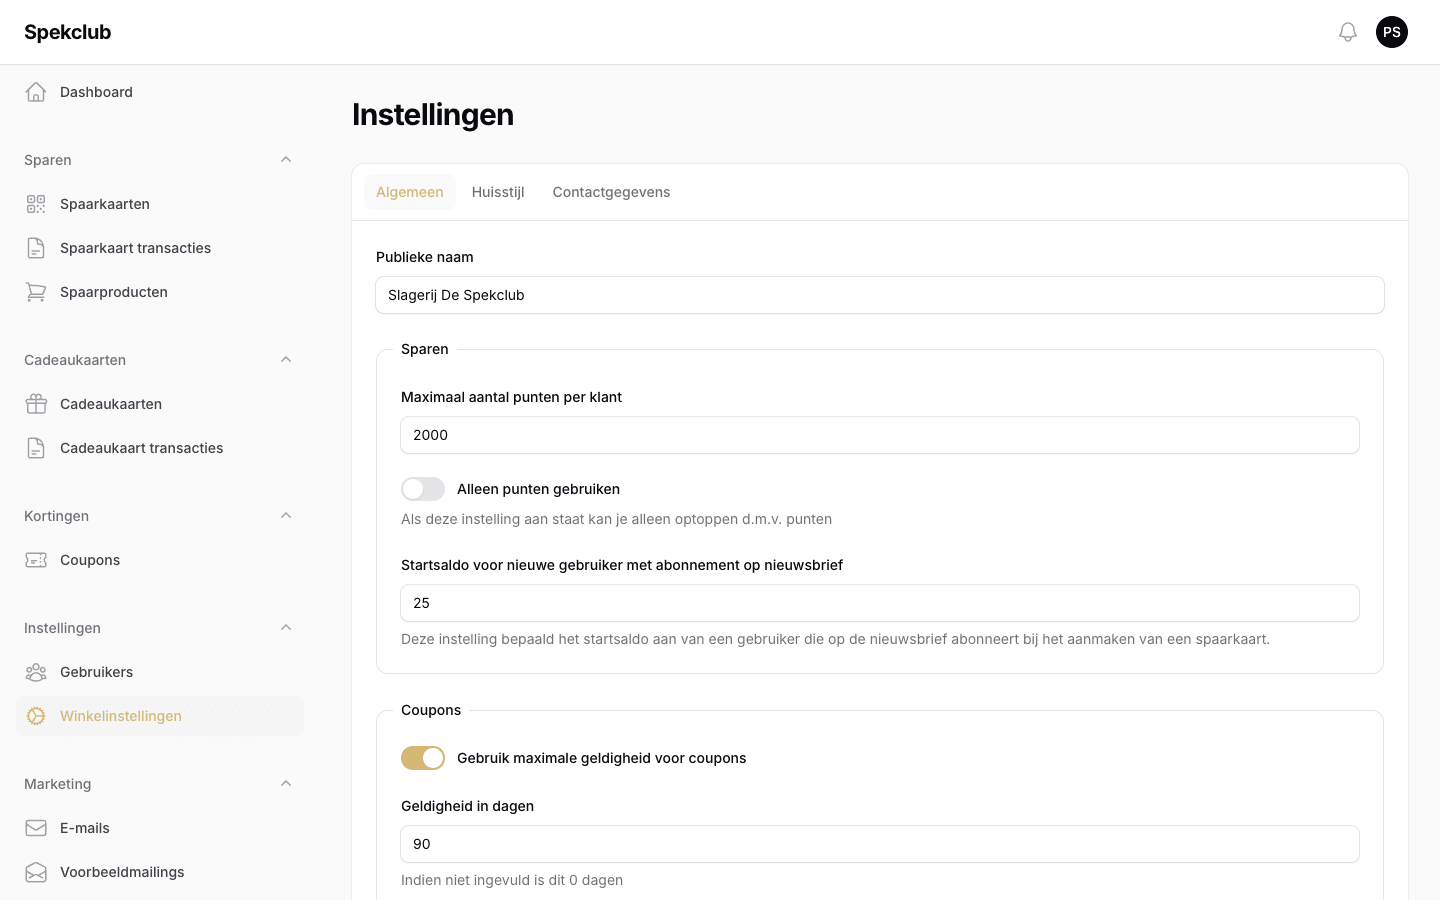
Task: Click the Spekclub logo text
Action: (x=67, y=32)
